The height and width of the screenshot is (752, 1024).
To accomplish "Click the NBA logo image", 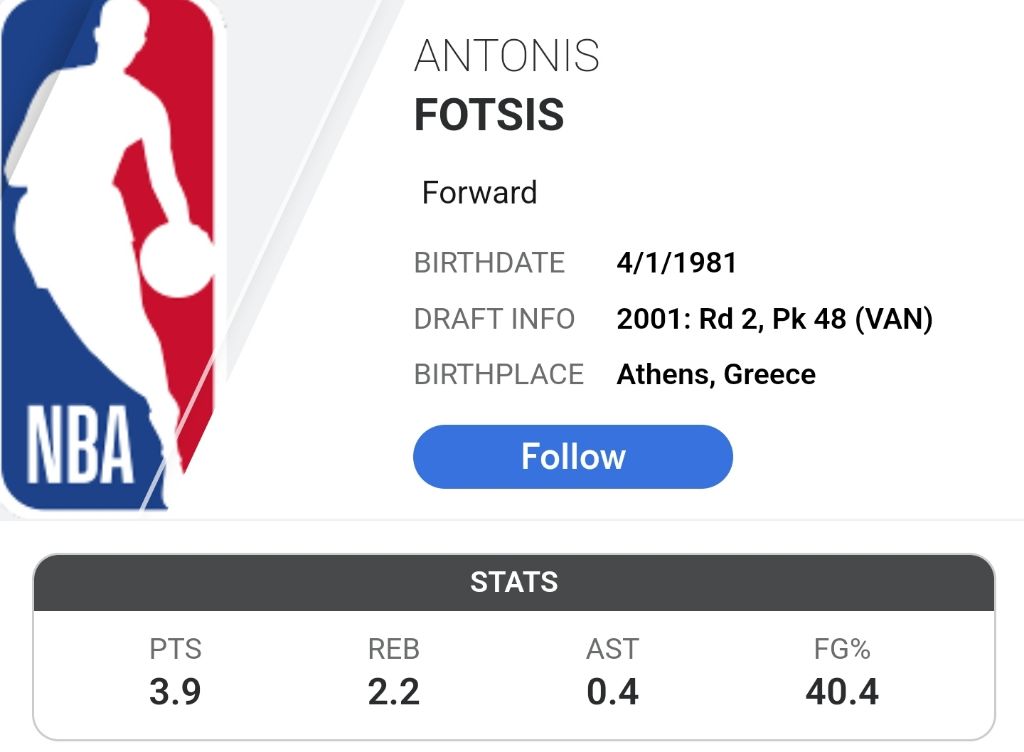I will (110, 255).
